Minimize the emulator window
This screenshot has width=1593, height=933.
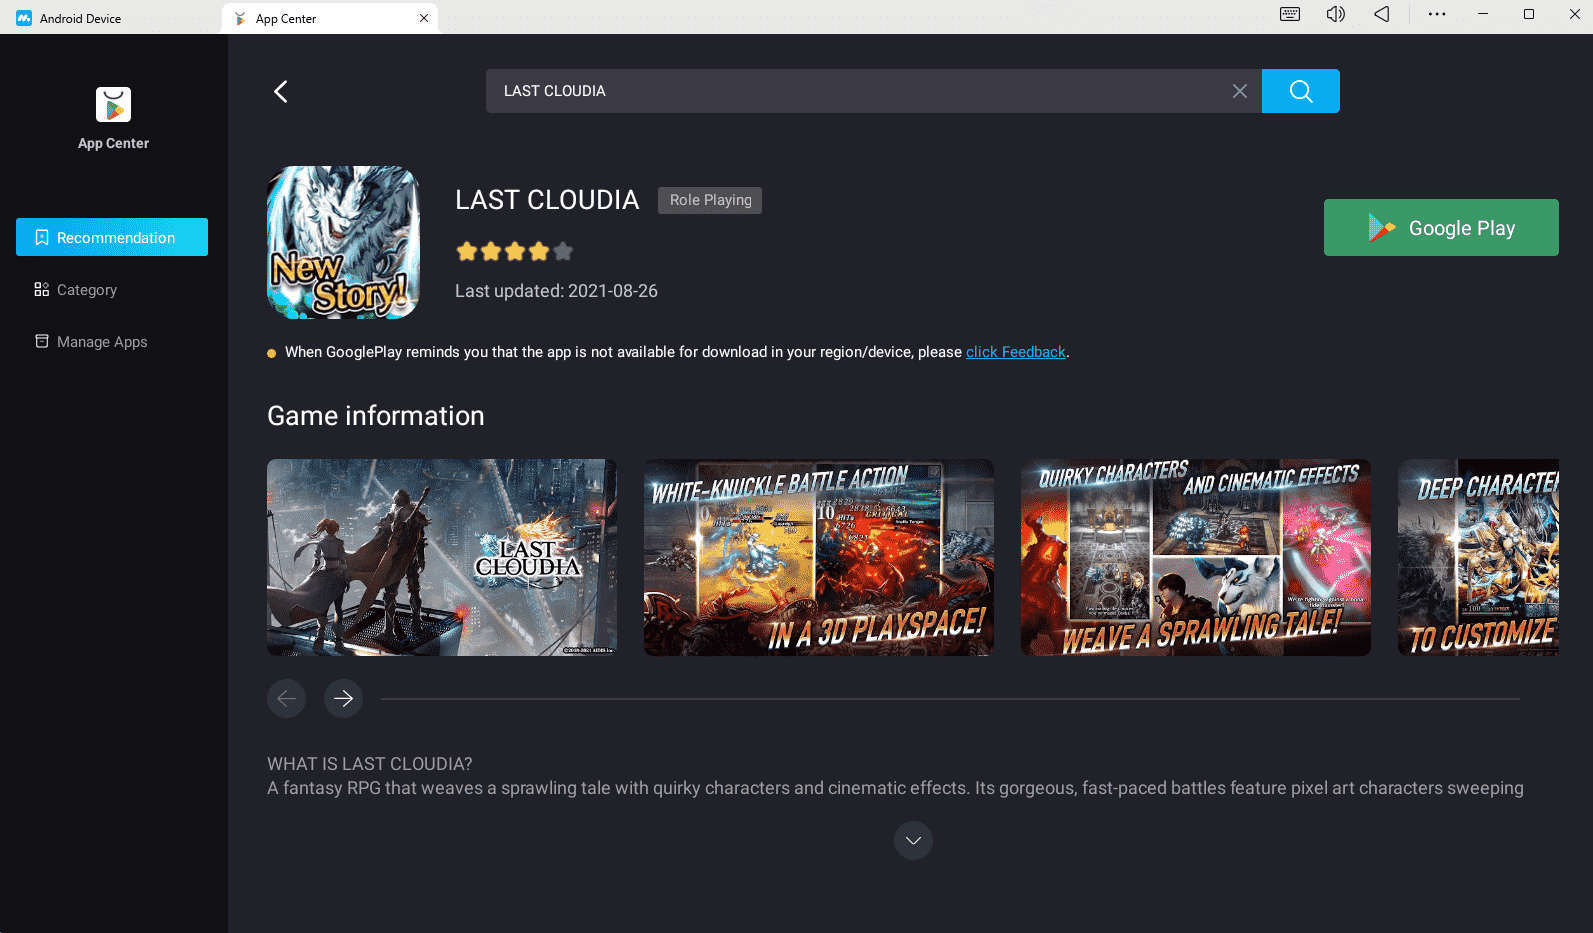[1483, 14]
